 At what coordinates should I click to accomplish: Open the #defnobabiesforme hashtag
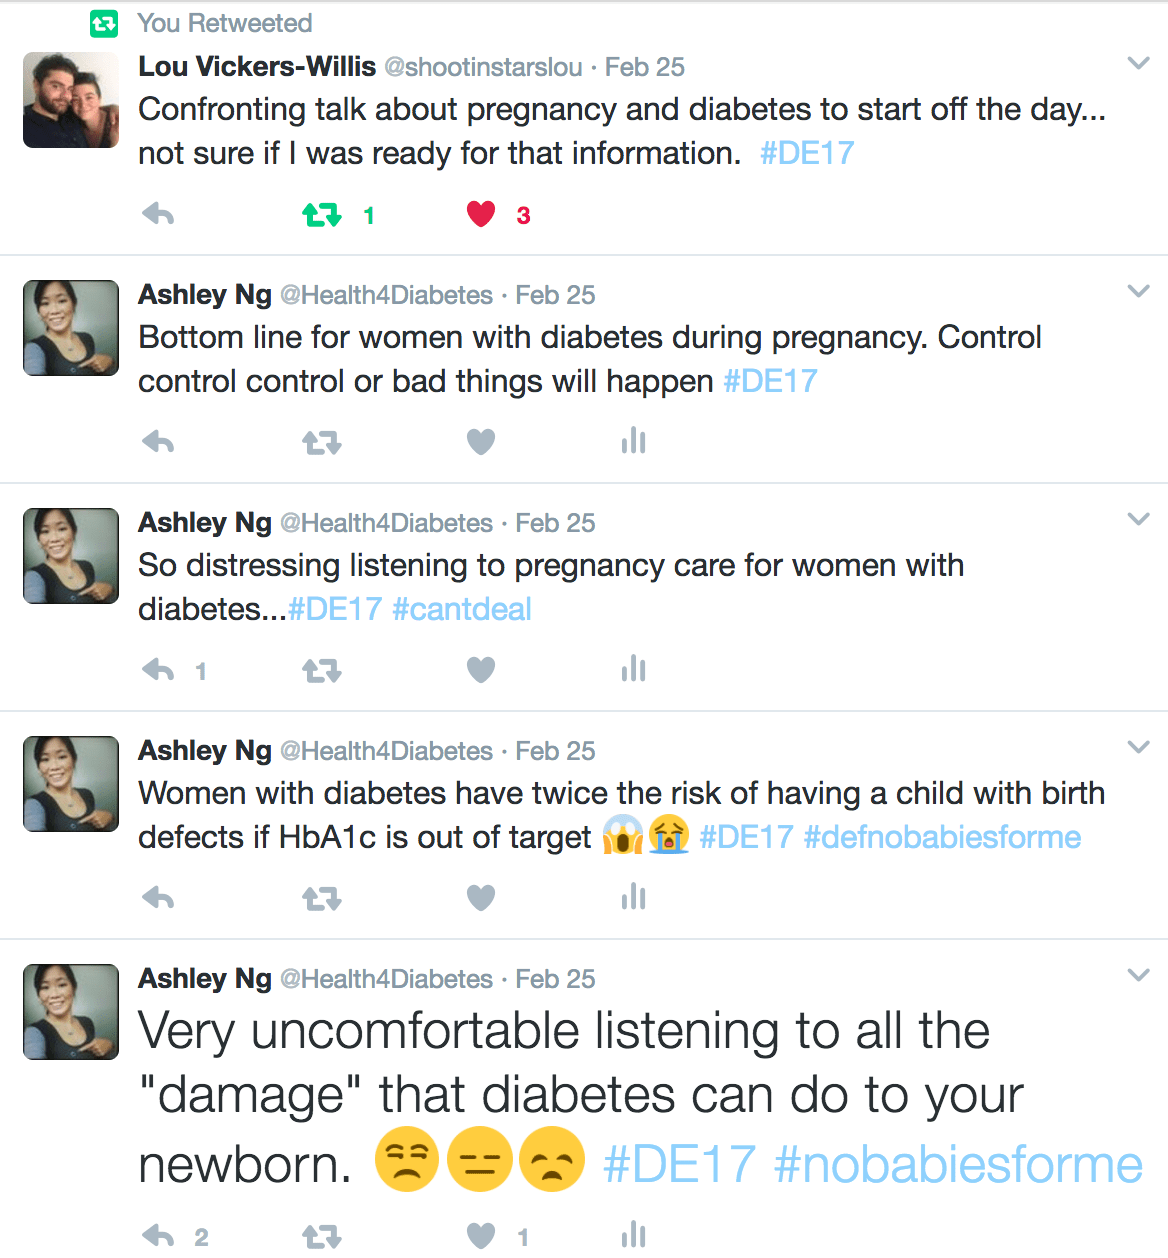942,837
